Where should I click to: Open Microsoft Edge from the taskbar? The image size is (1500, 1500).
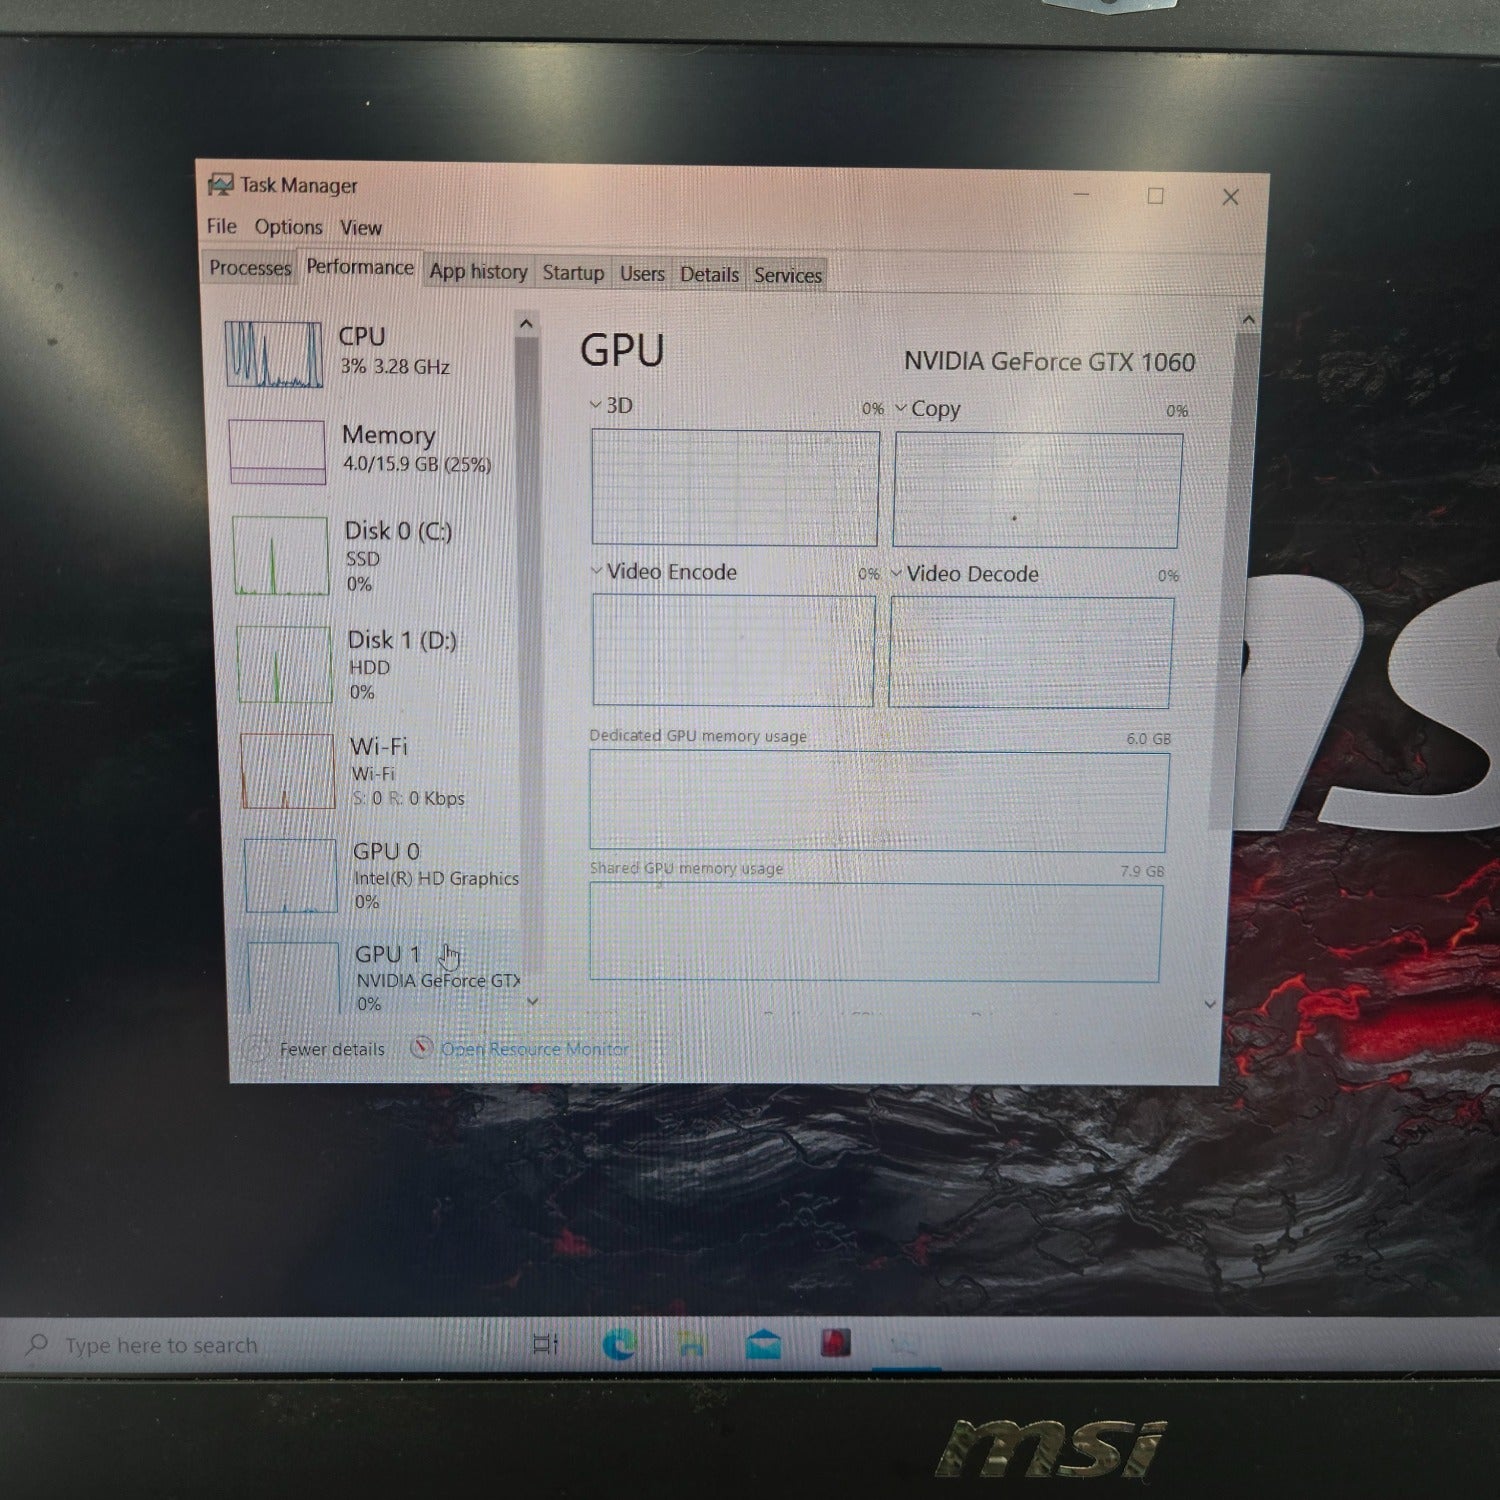tap(619, 1345)
